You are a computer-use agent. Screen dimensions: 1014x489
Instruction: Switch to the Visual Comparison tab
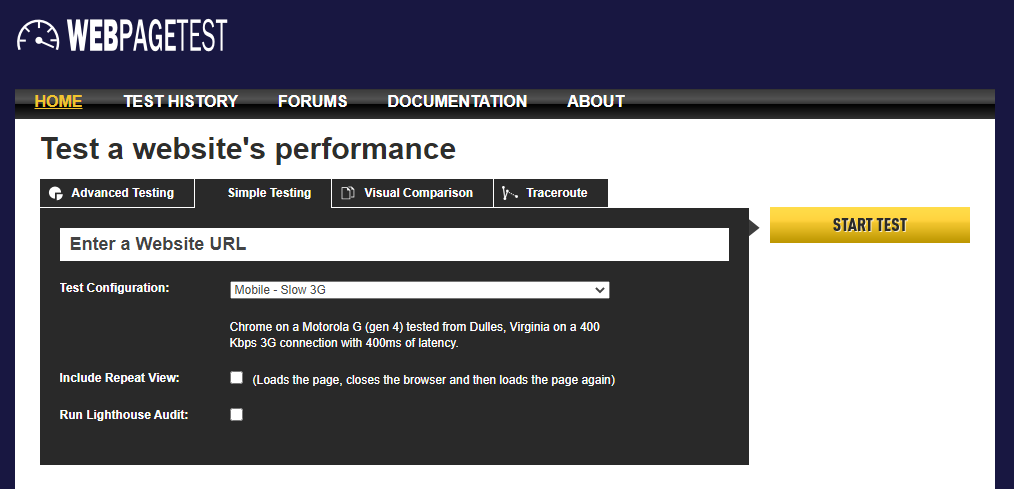(x=418, y=193)
